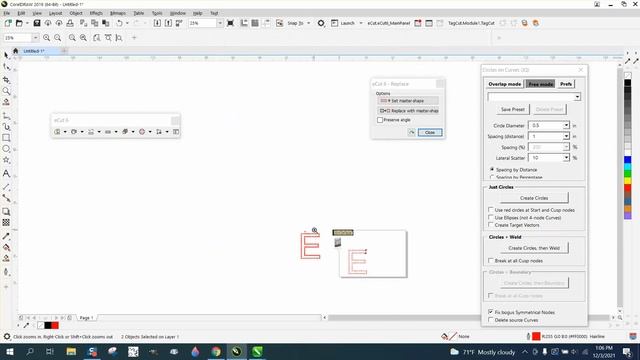The image size is (640, 360).
Task: Open the Circle Diameter dropdown
Action: tap(566, 125)
